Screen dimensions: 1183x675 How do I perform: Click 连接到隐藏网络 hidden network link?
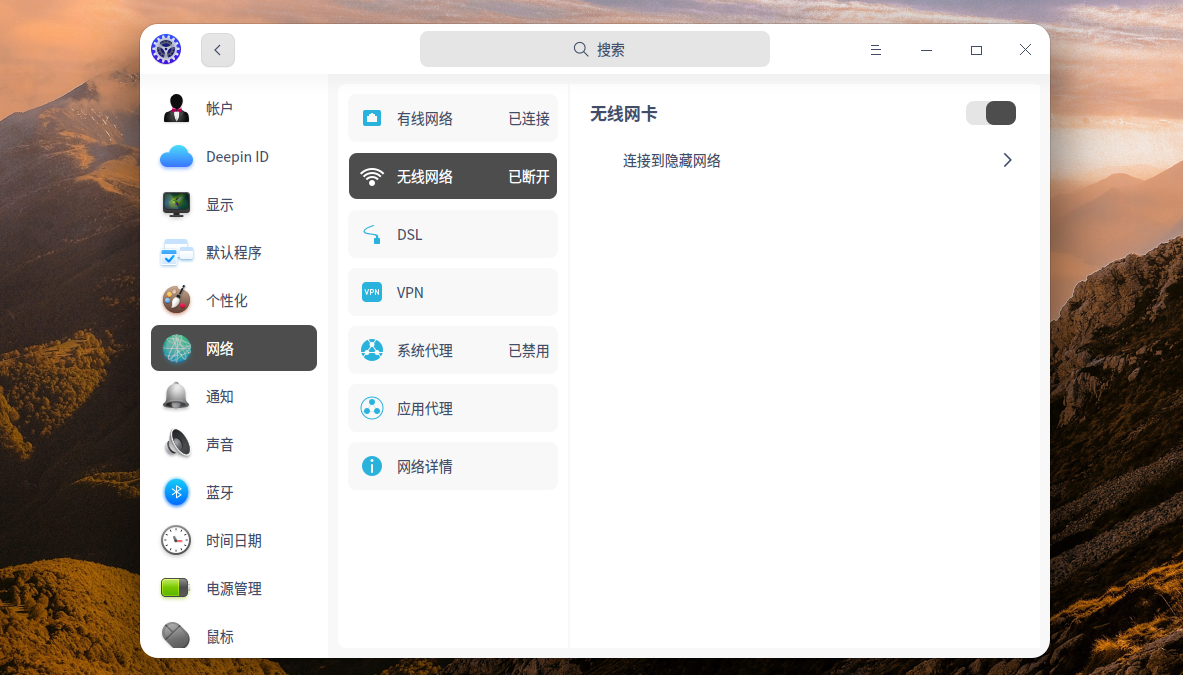pyautogui.click(x=671, y=161)
